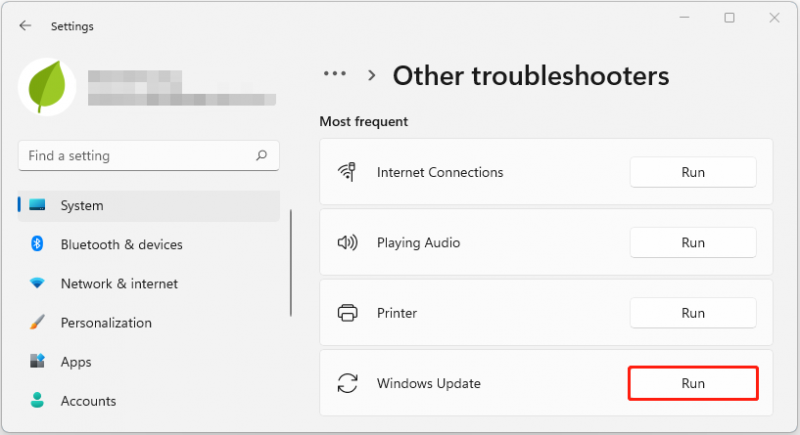This screenshot has width=800, height=435.
Task: Click the Most frequent heading
Action: pos(364,121)
